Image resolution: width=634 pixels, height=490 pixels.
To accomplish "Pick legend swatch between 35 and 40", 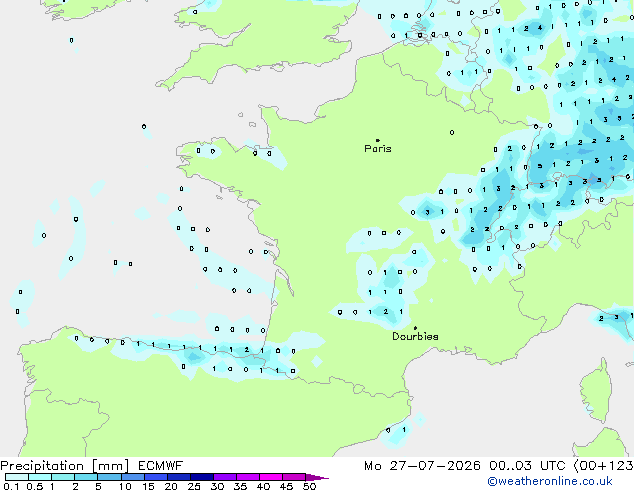I will point(248,477).
